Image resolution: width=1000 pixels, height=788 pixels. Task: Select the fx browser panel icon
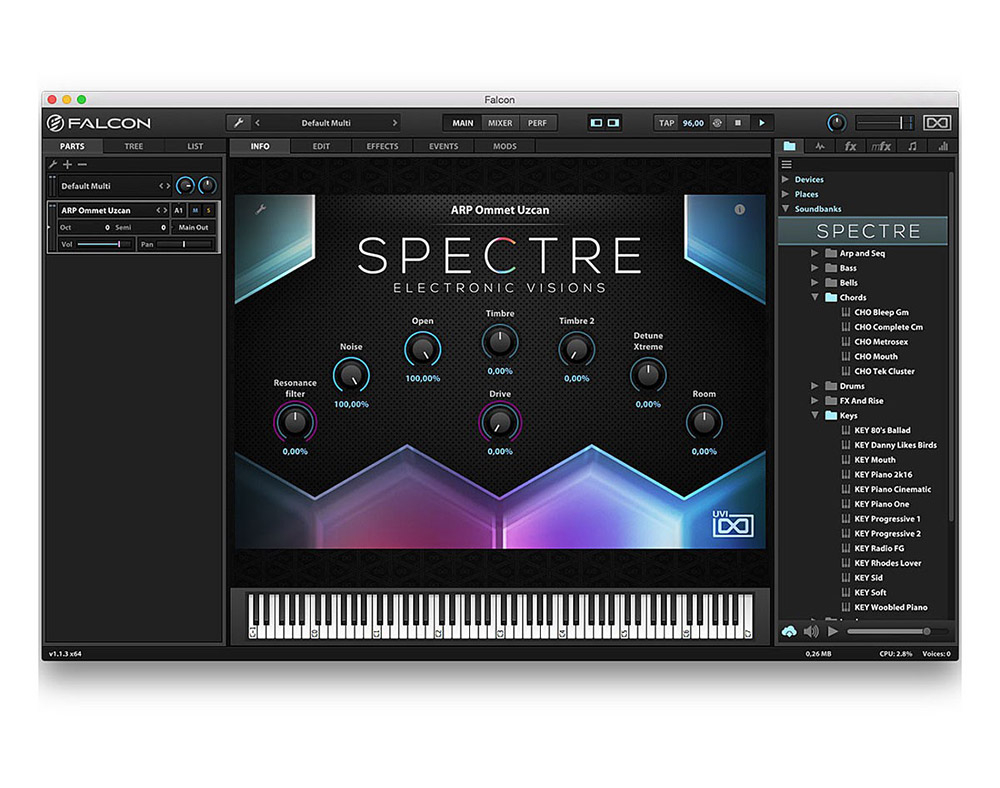[851, 147]
